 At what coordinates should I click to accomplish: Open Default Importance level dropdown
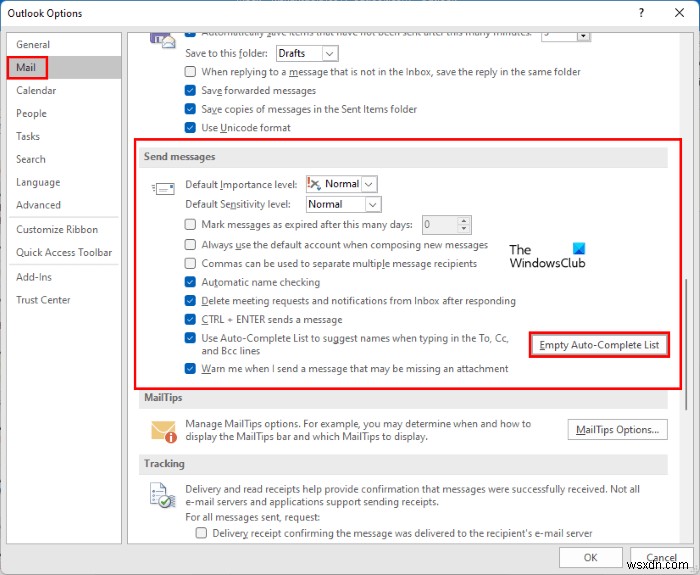(369, 184)
